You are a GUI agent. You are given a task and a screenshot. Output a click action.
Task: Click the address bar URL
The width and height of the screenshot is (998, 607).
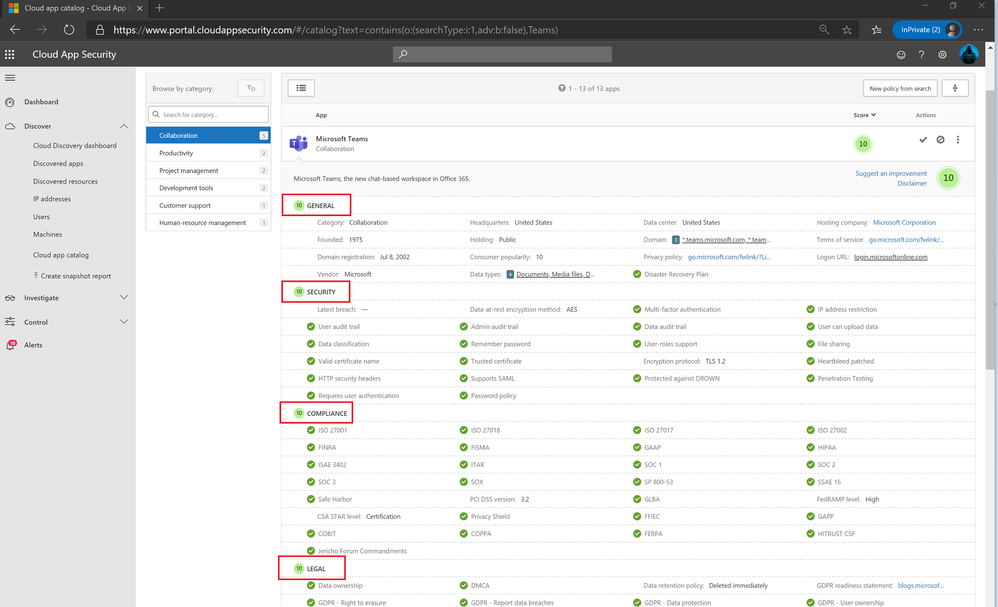335,30
